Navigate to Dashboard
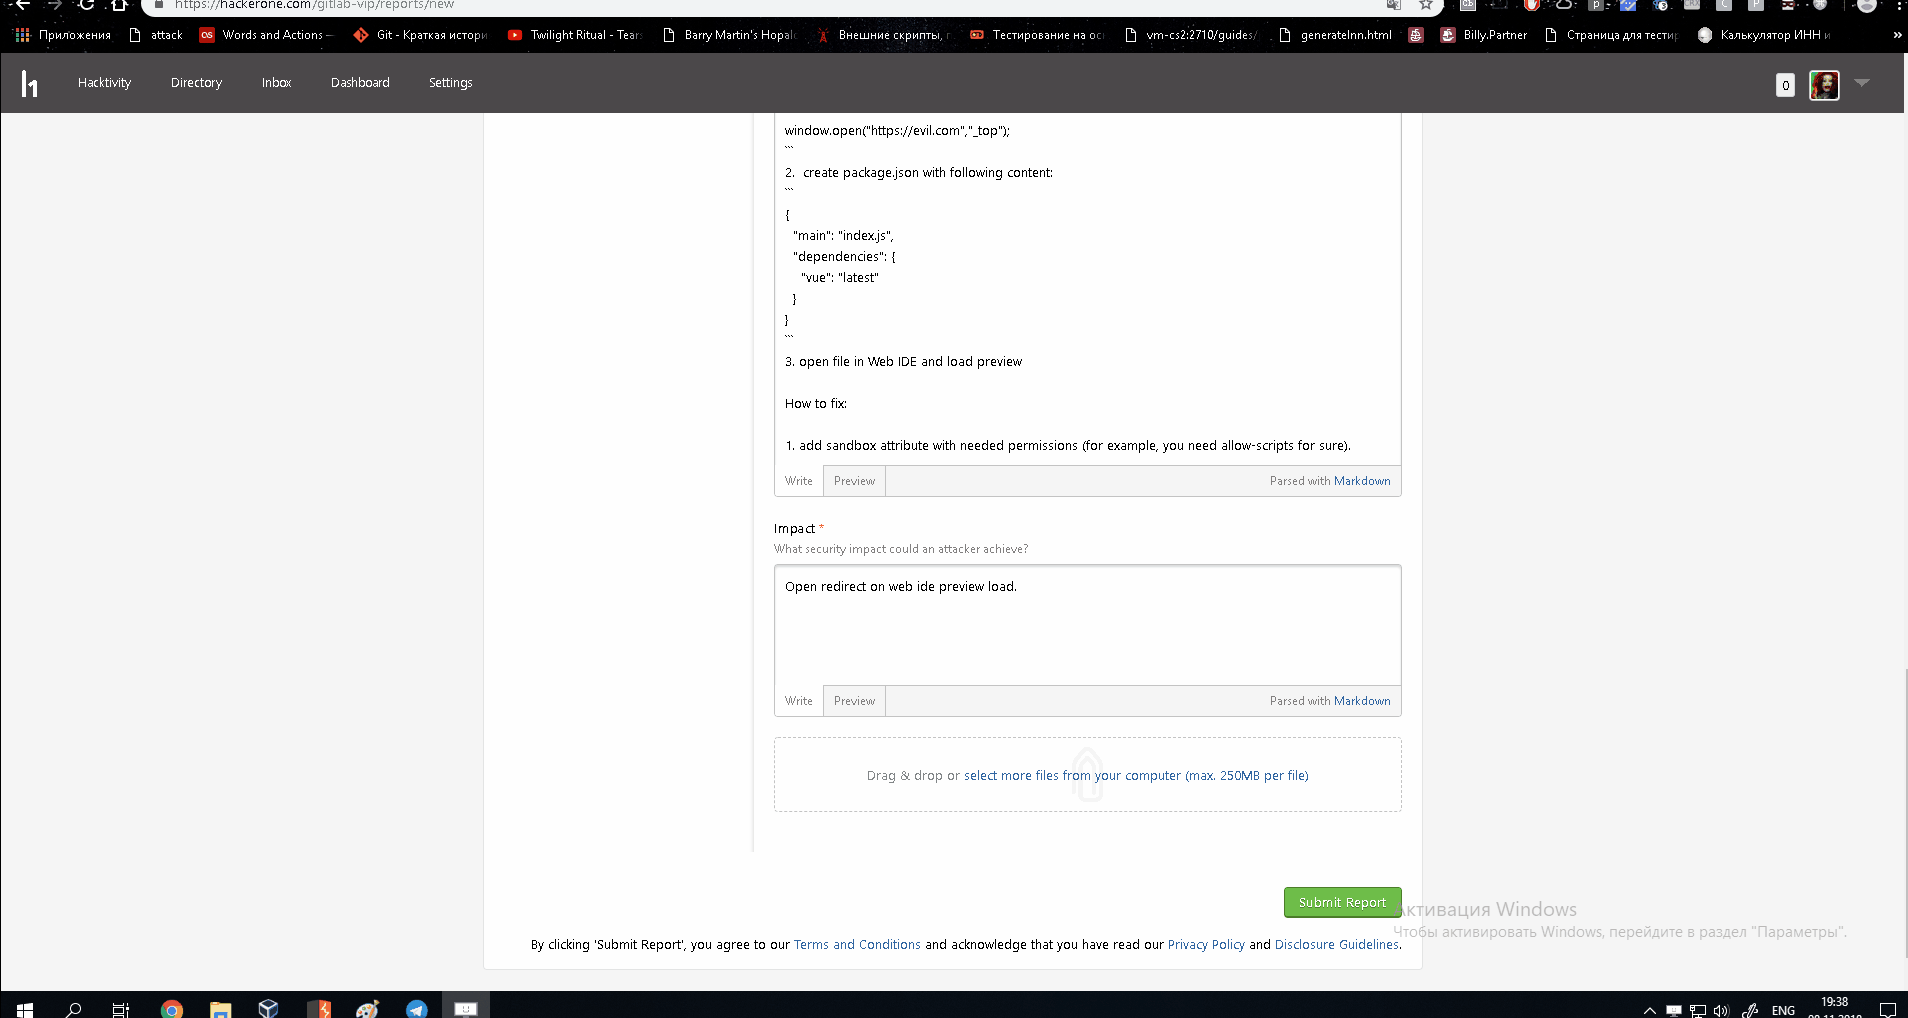1908x1018 pixels. click(360, 83)
